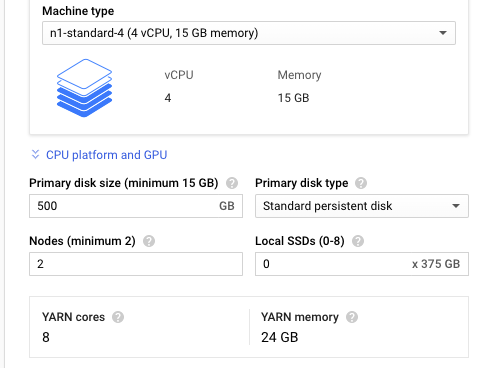The height and width of the screenshot is (368, 489).
Task: Click the Local SSDs input field
Action: coord(362,264)
